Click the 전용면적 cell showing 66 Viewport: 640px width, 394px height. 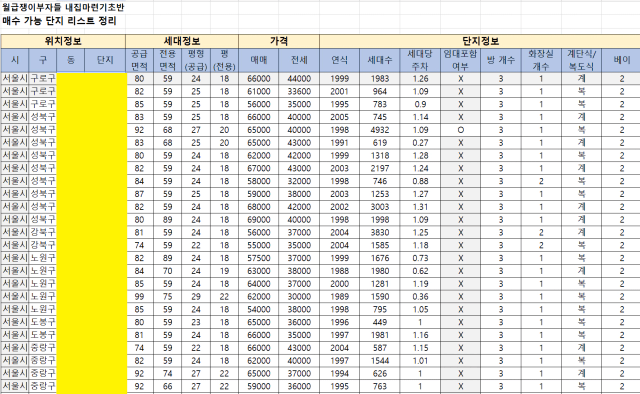(x=167, y=386)
